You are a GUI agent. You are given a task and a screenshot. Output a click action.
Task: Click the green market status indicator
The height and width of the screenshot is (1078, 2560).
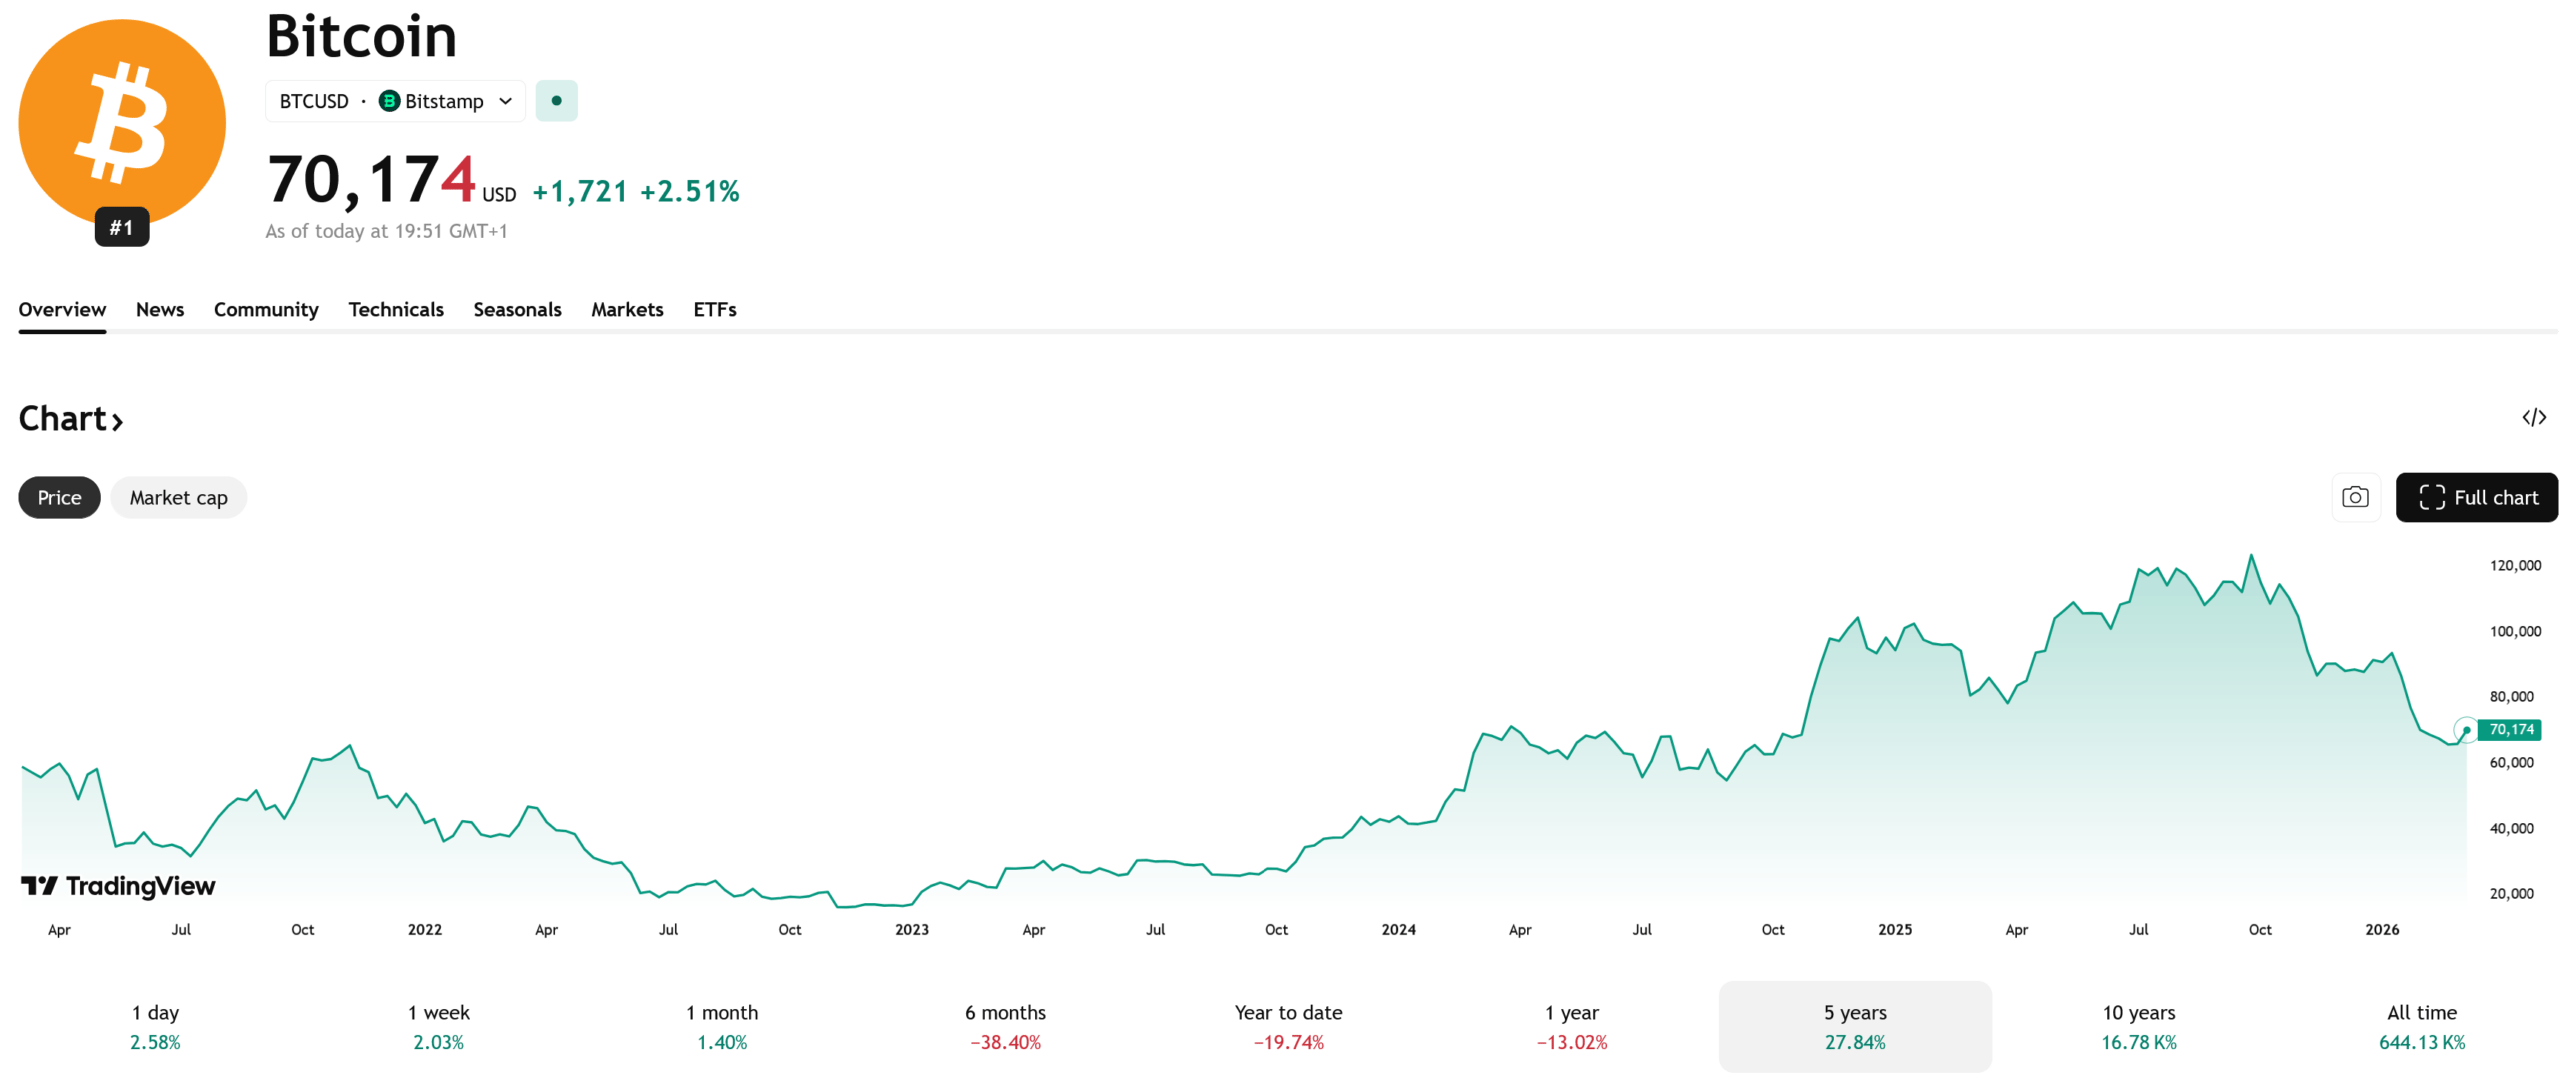pyautogui.click(x=557, y=100)
